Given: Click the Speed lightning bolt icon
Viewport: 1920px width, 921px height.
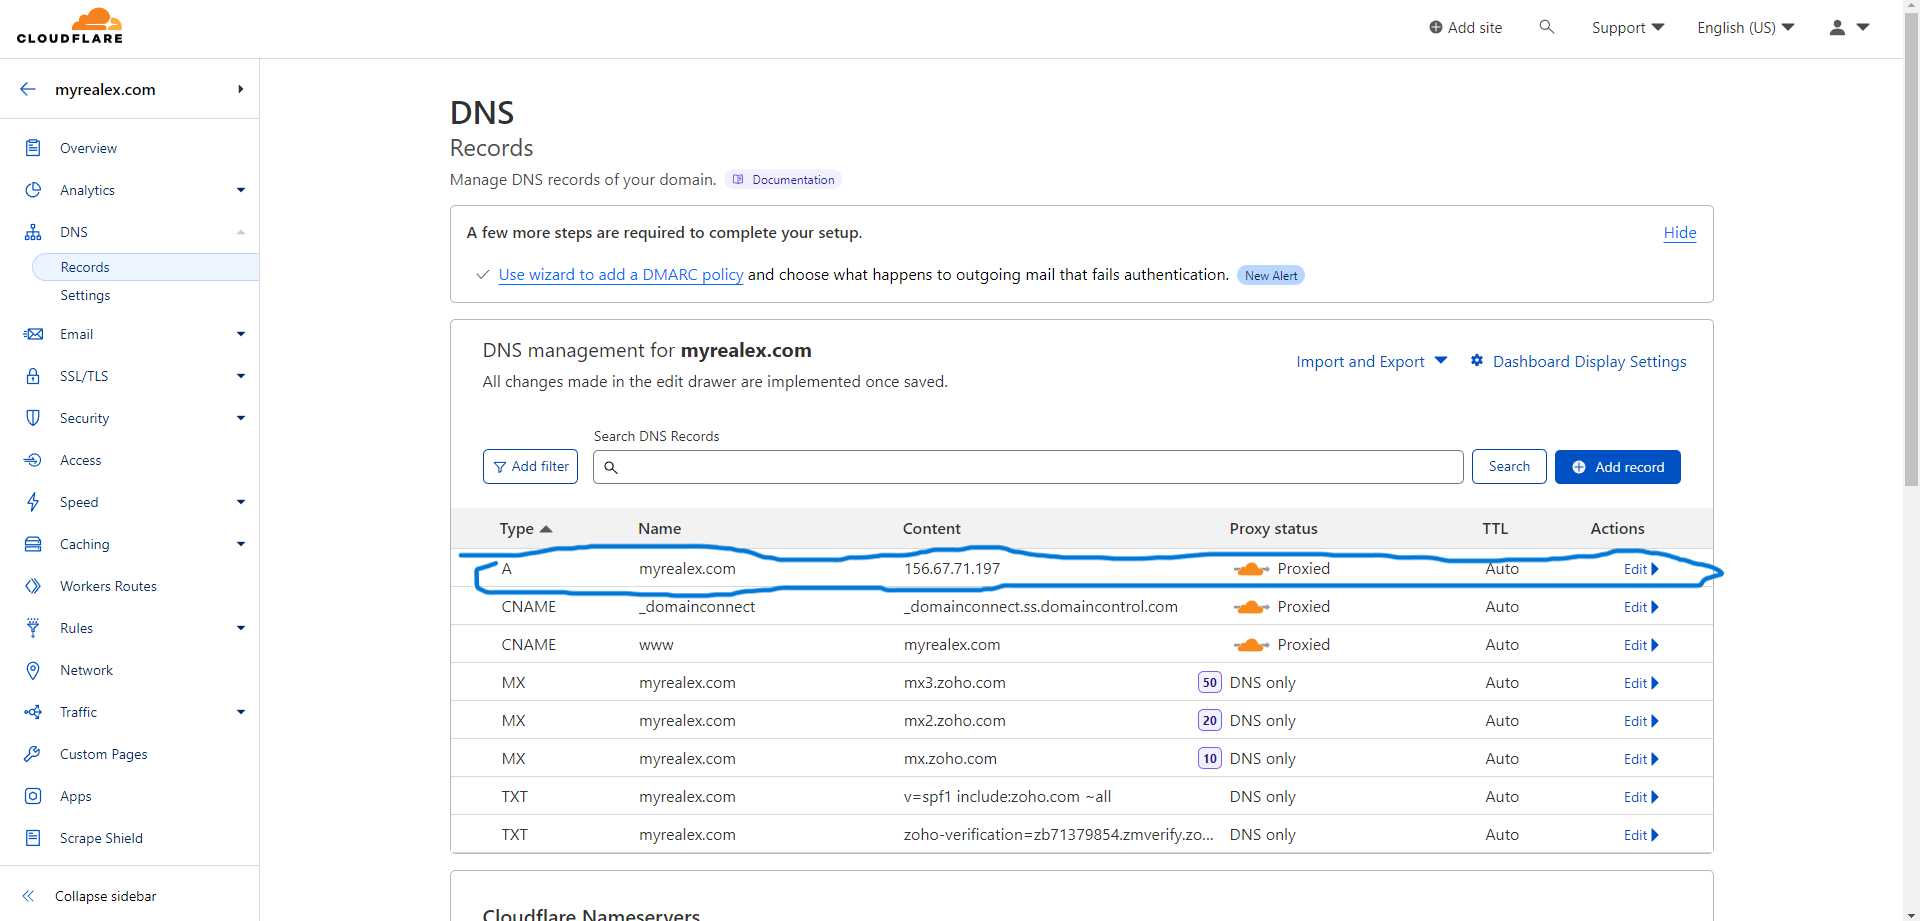Looking at the screenshot, I should (x=33, y=502).
